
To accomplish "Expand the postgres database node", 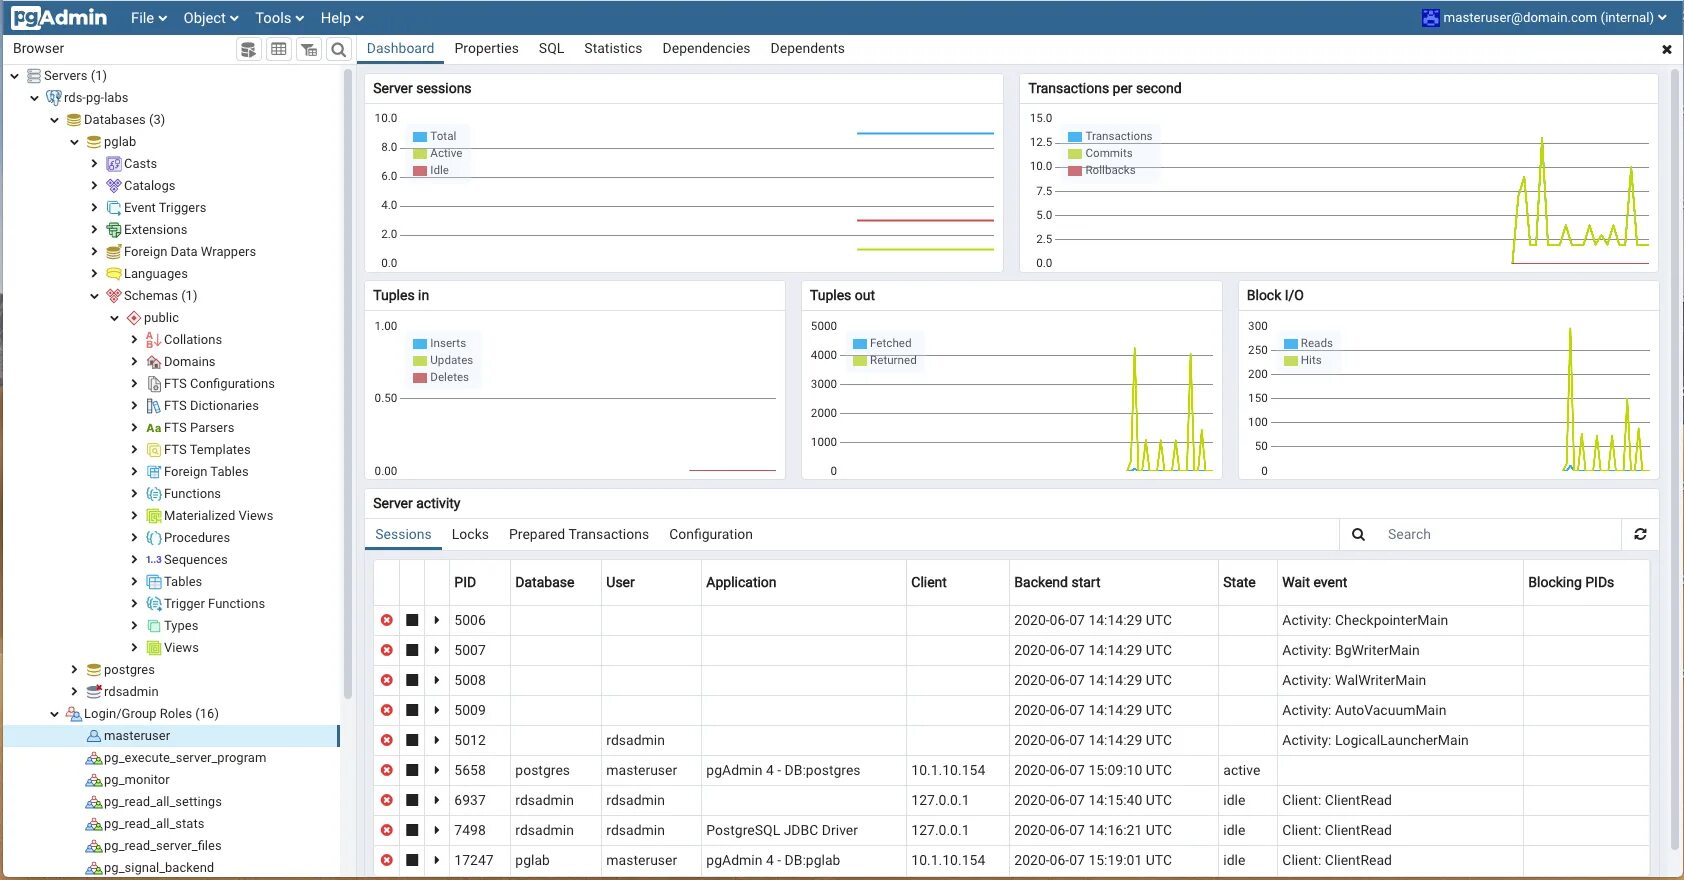I will pos(75,670).
